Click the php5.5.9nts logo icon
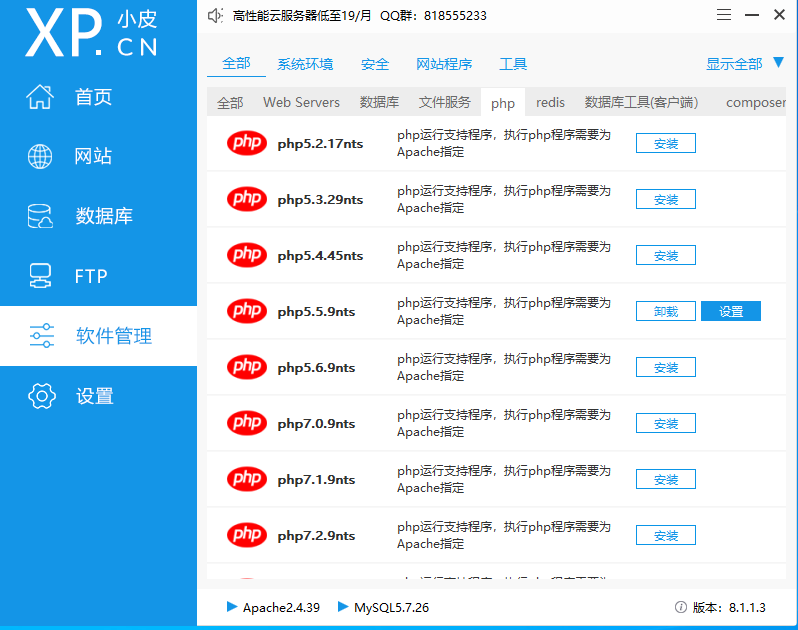Image resolution: width=798 pixels, height=630 pixels. pos(247,311)
